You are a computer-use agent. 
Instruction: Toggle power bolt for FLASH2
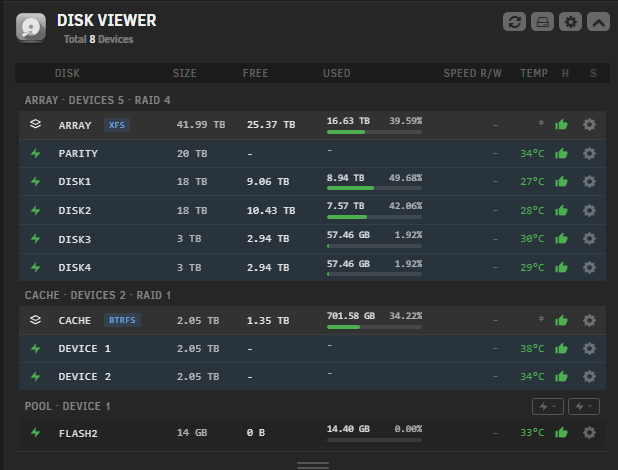35,433
